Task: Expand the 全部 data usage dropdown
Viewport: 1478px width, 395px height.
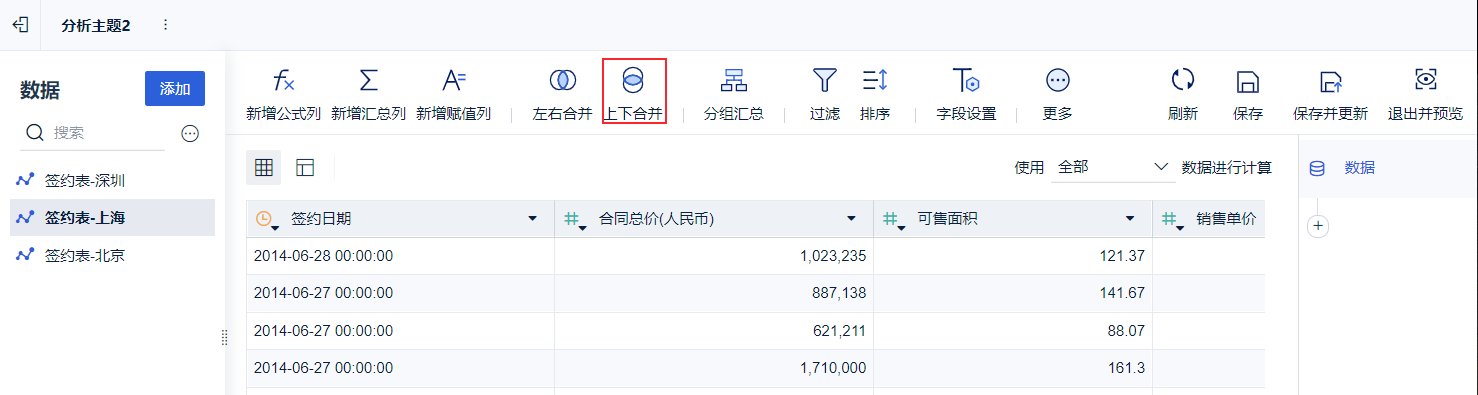Action: tap(1112, 167)
